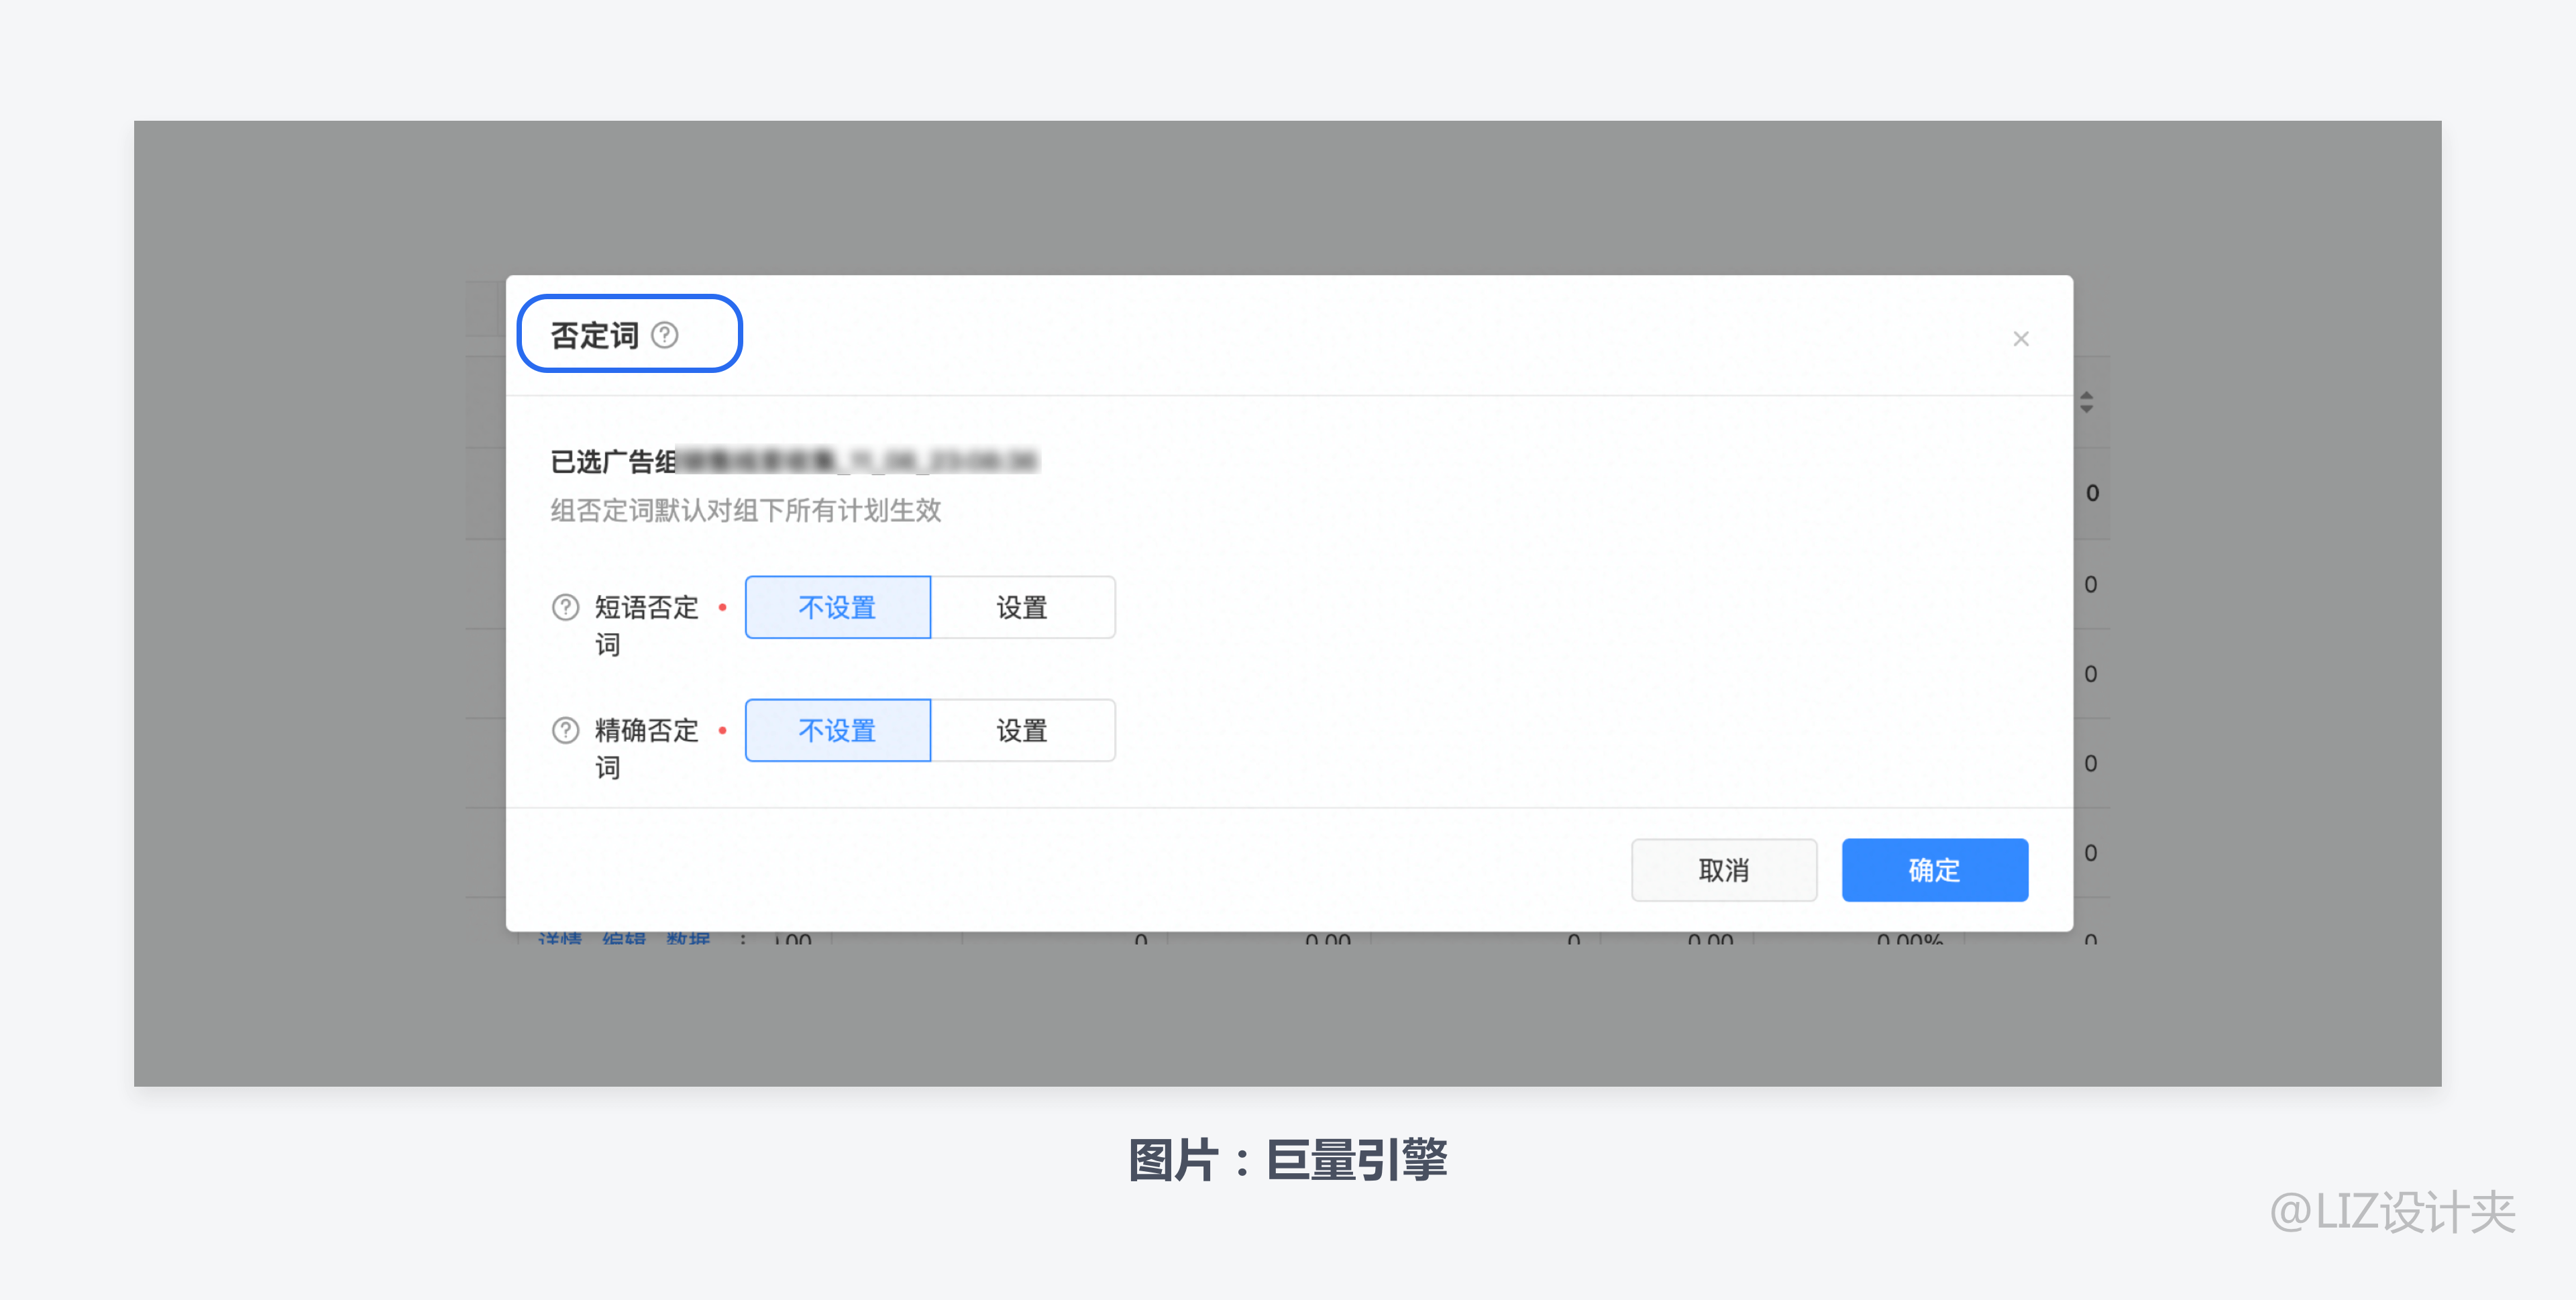Click the column sort arrows behind dialog
The image size is (2576, 1300).
click(2086, 402)
